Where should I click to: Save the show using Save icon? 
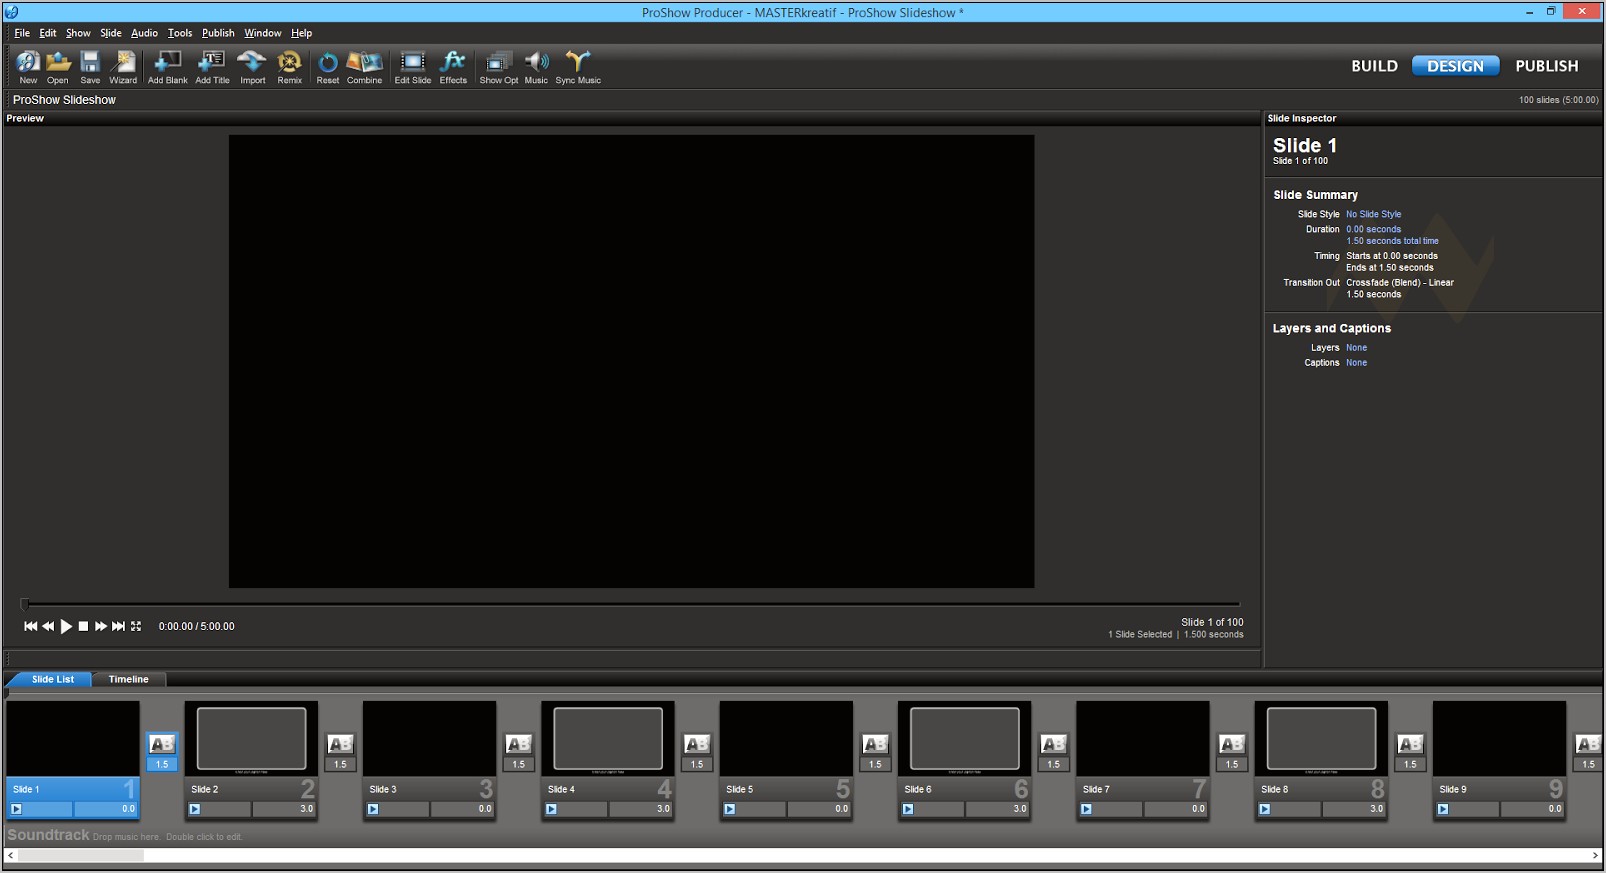tap(90, 67)
